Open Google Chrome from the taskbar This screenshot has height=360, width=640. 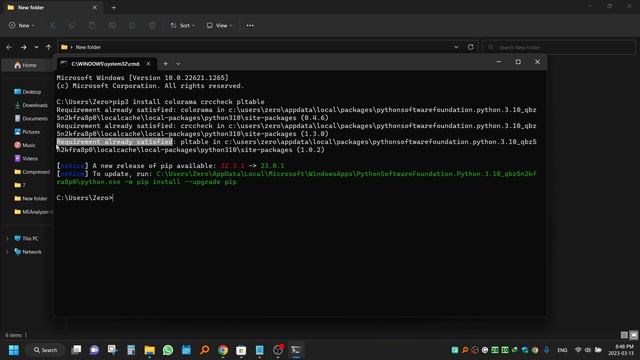[x=223, y=350]
